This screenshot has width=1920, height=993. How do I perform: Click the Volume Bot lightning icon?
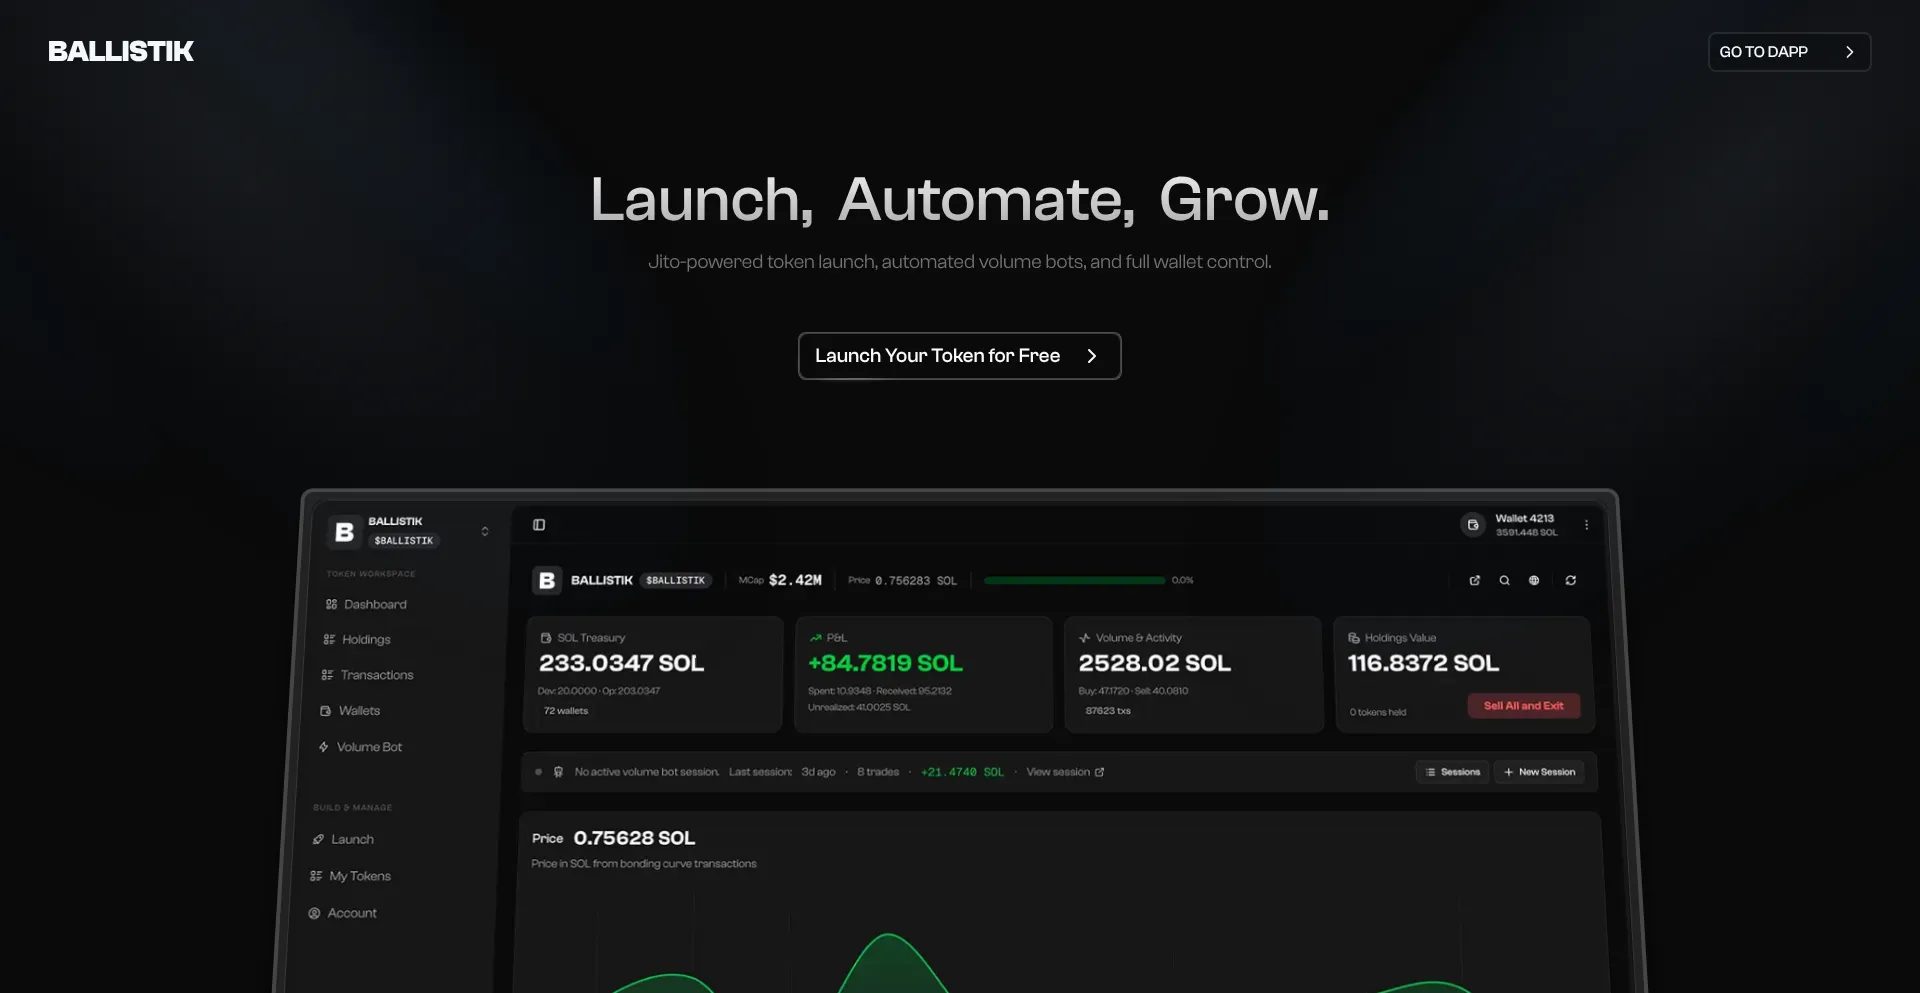(x=323, y=747)
